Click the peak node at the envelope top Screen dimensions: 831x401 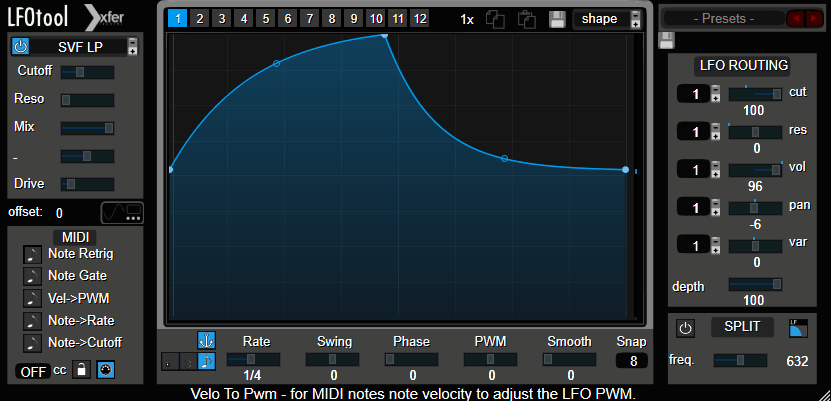click(385, 35)
